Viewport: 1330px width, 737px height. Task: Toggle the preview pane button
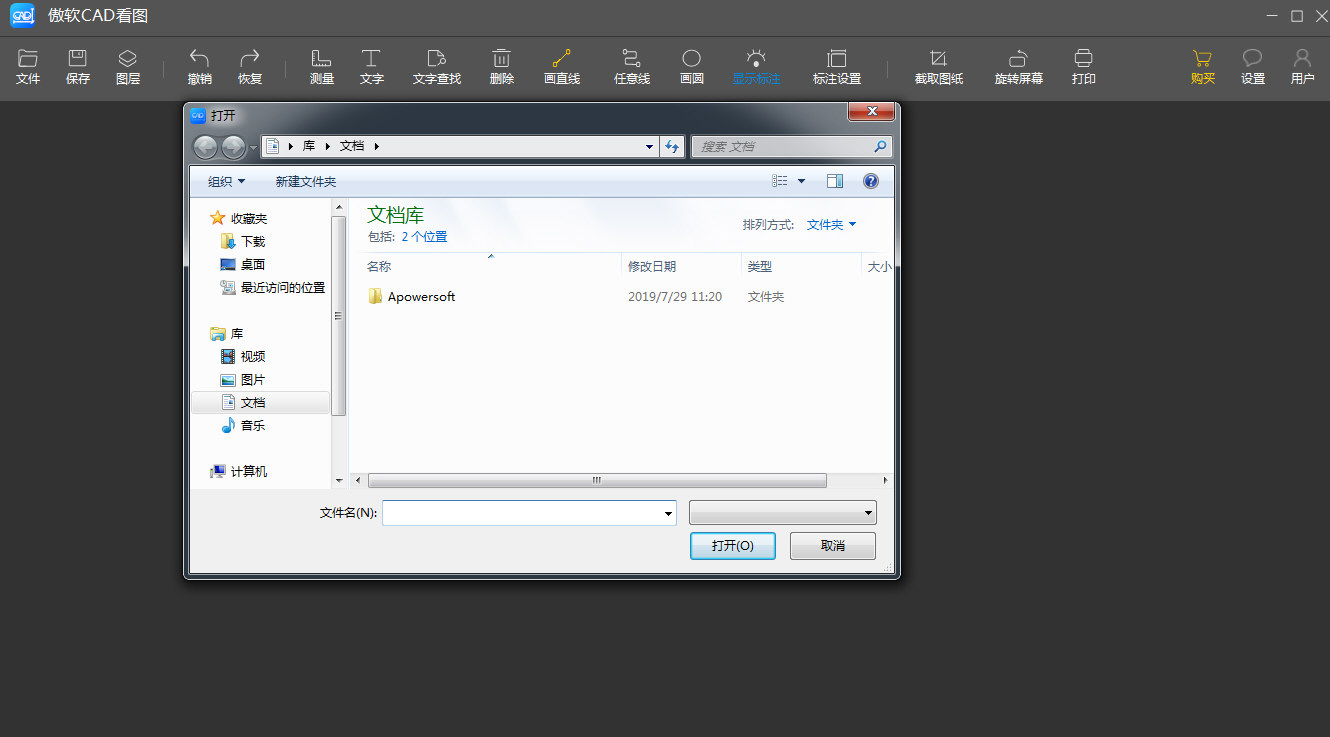[835, 181]
